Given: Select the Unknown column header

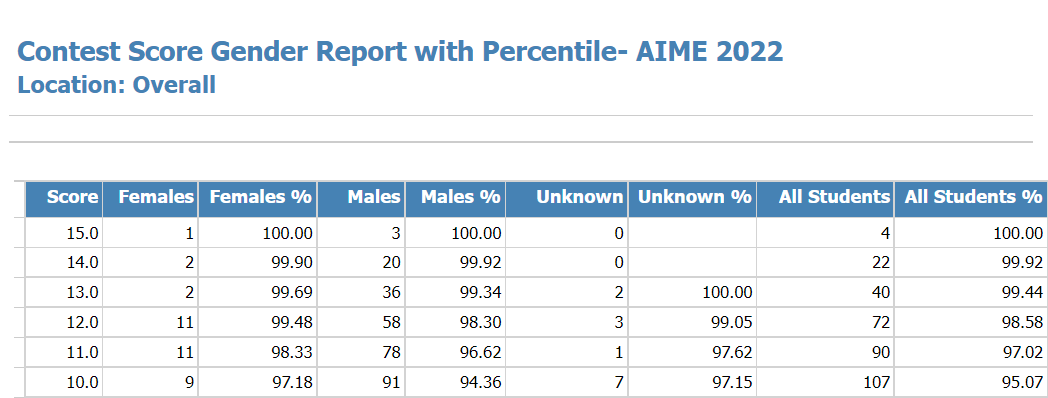Looking at the screenshot, I should coord(567,199).
